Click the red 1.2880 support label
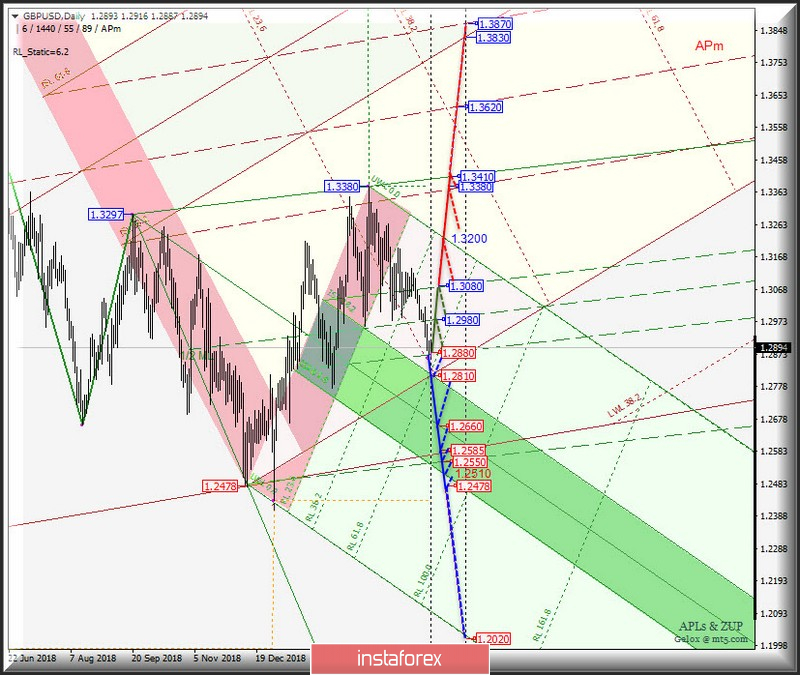 click(x=458, y=353)
